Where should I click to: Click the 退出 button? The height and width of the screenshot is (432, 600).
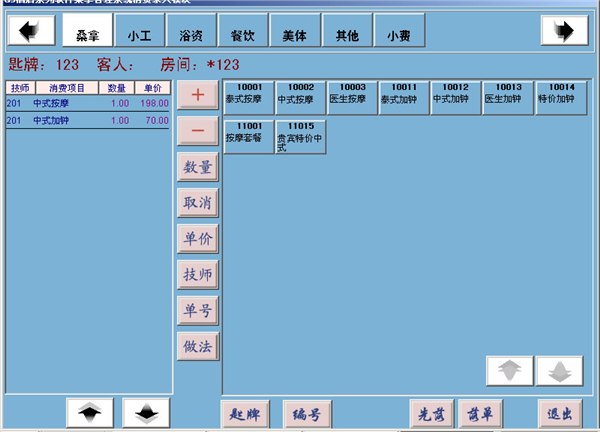560,414
